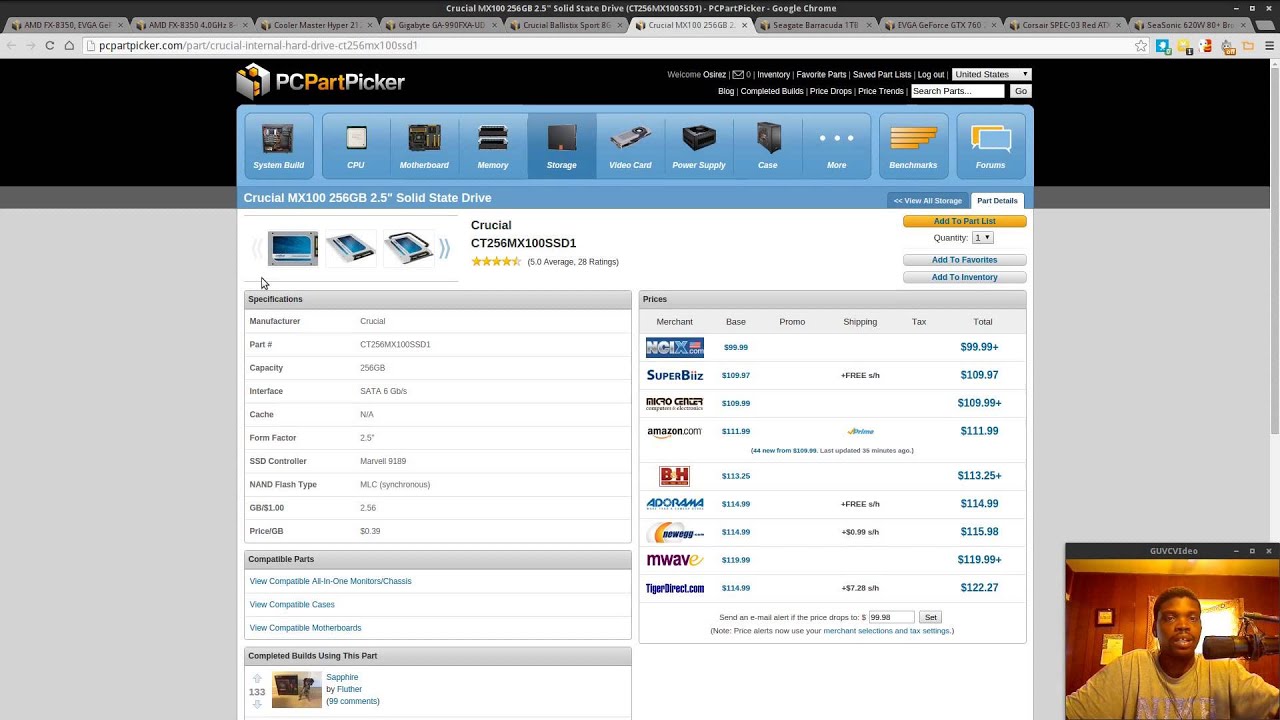This screenshot has height=720, width=1280.
Task: Switch to the Corsair SPEC-03 Red tab
Action: tap(1064, 25)
